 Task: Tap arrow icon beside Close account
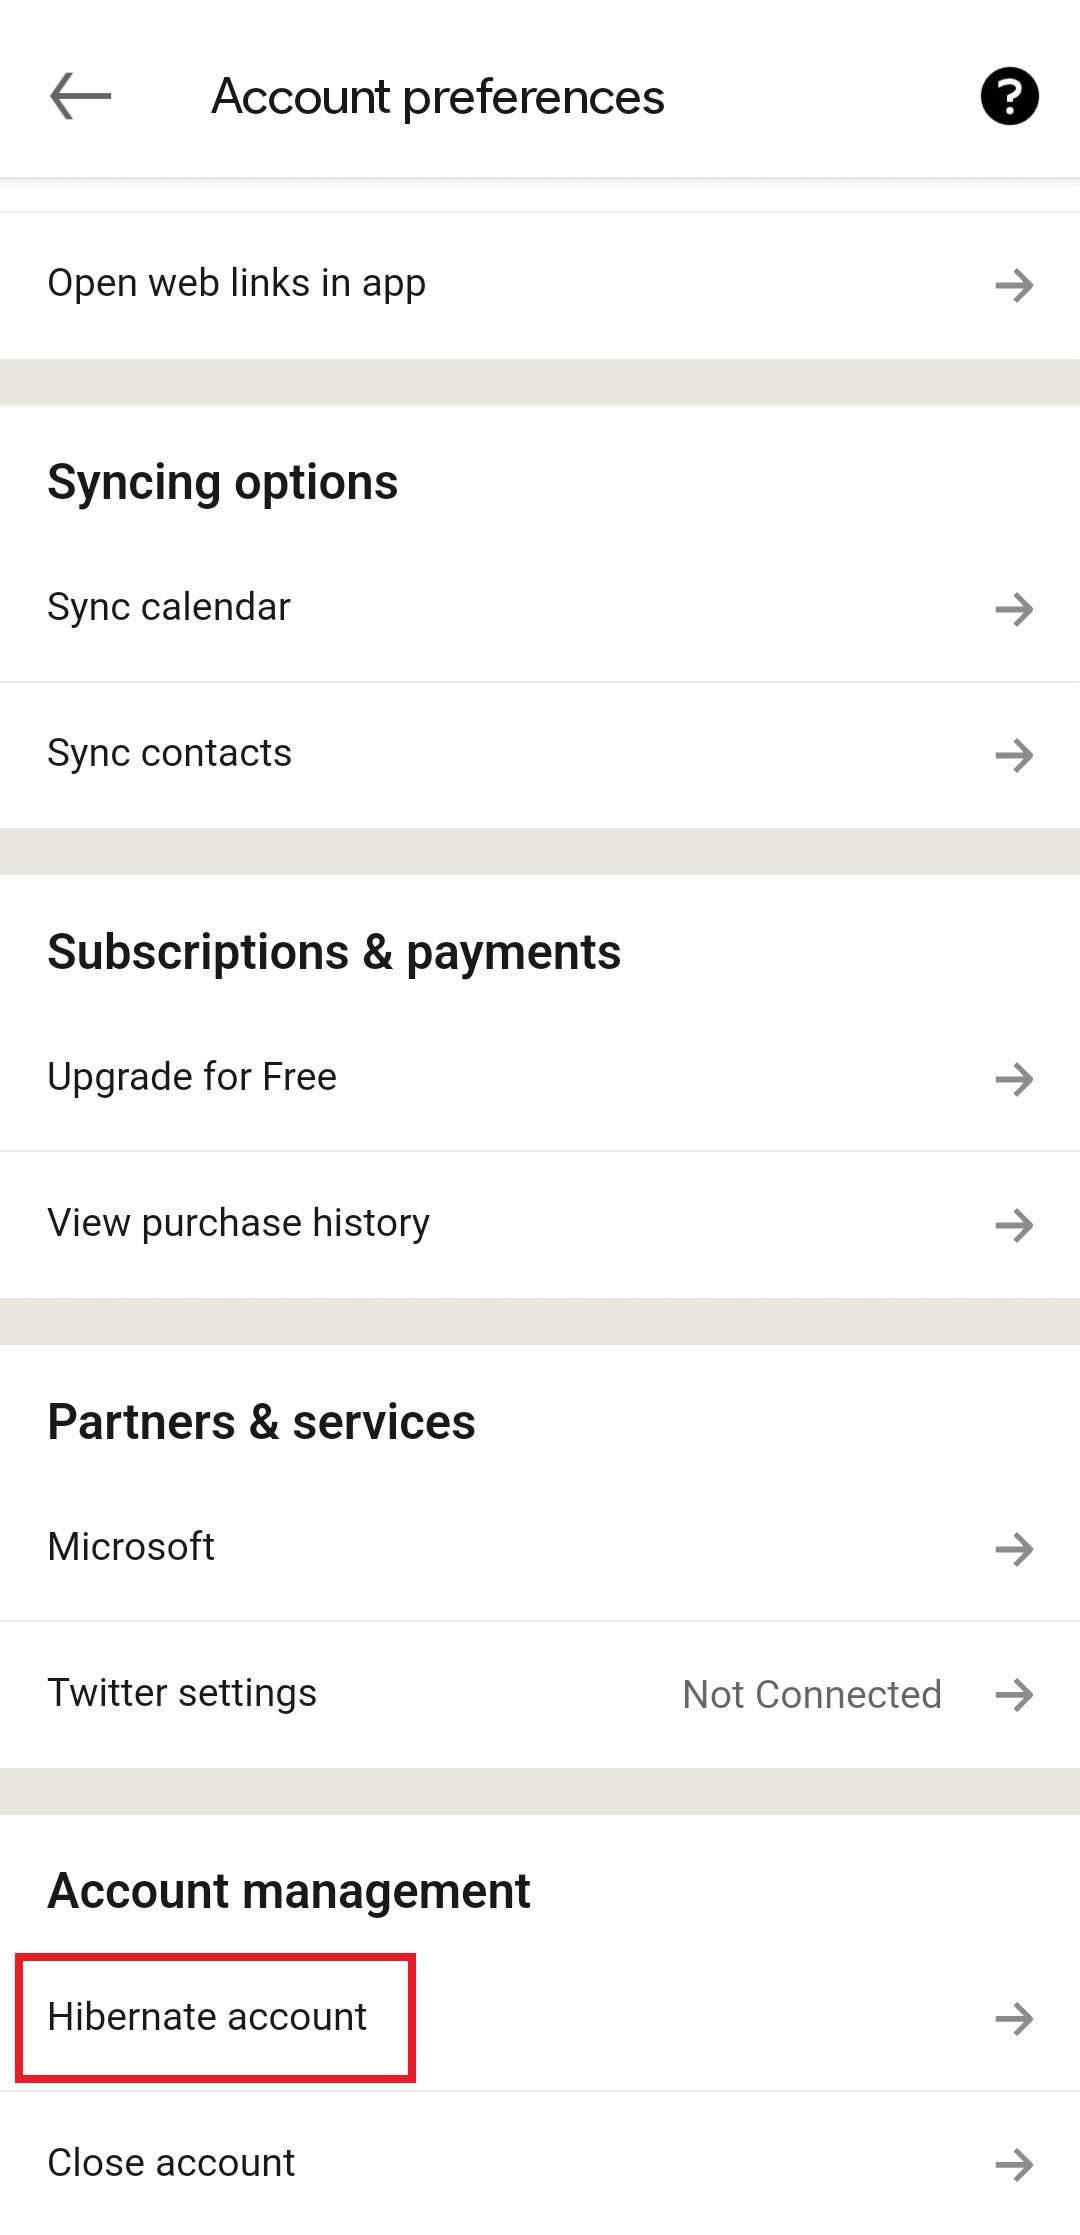click(x=1014, y=2165)
